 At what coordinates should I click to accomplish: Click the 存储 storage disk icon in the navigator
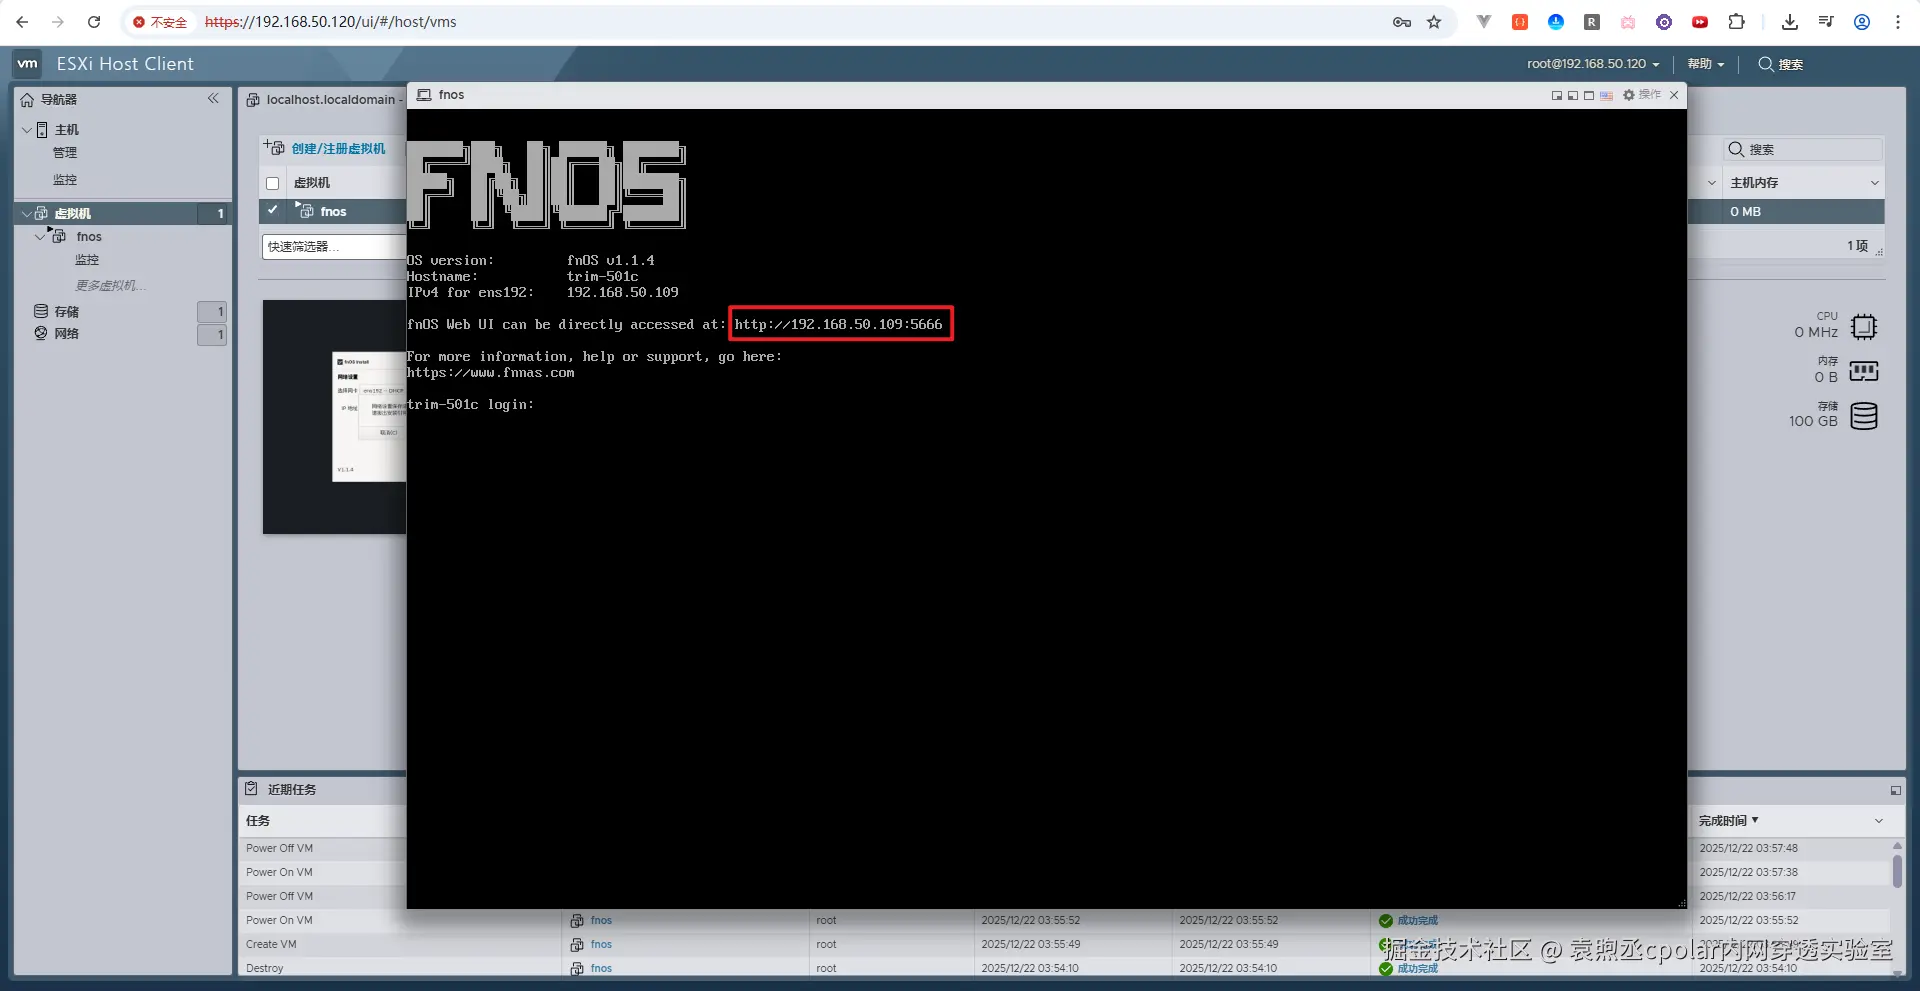pyautogui.click(x=41, y=311)
